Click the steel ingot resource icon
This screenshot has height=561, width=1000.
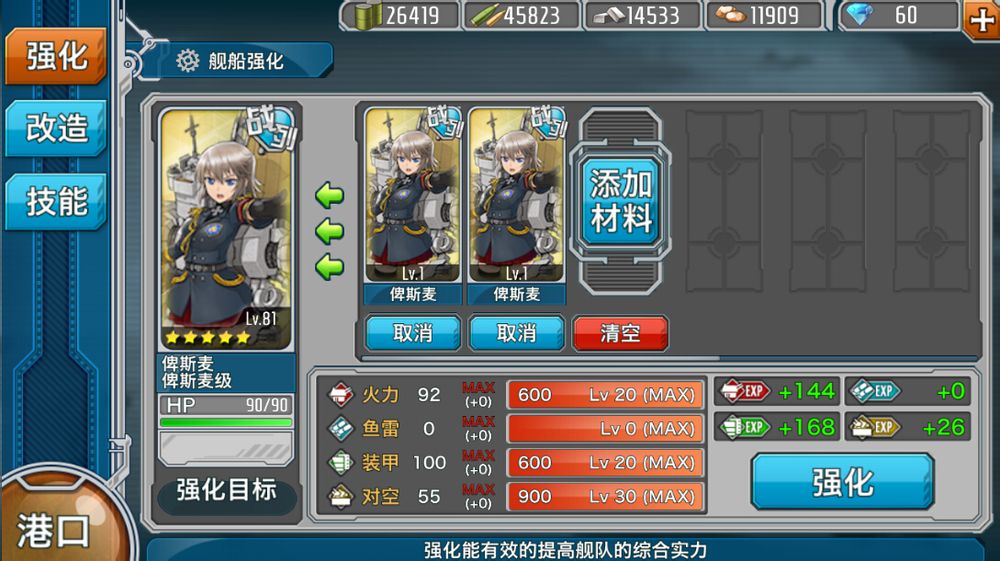point(609,16)
